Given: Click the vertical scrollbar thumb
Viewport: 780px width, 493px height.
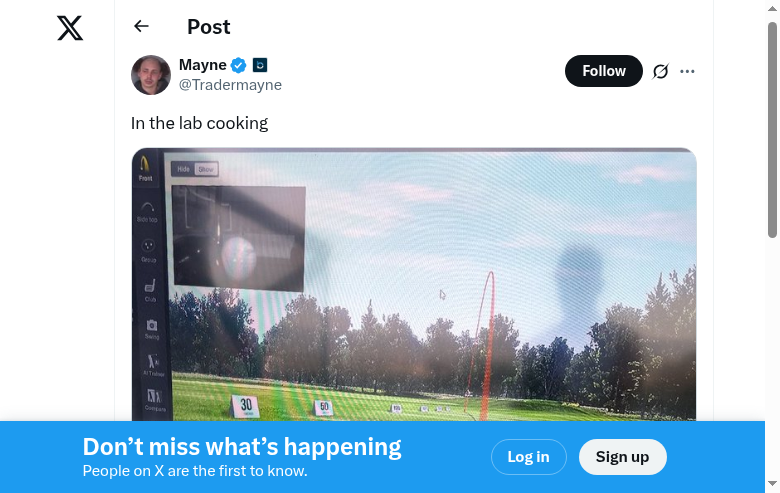Looking at the screenshot, I should (x=772, y=129).
